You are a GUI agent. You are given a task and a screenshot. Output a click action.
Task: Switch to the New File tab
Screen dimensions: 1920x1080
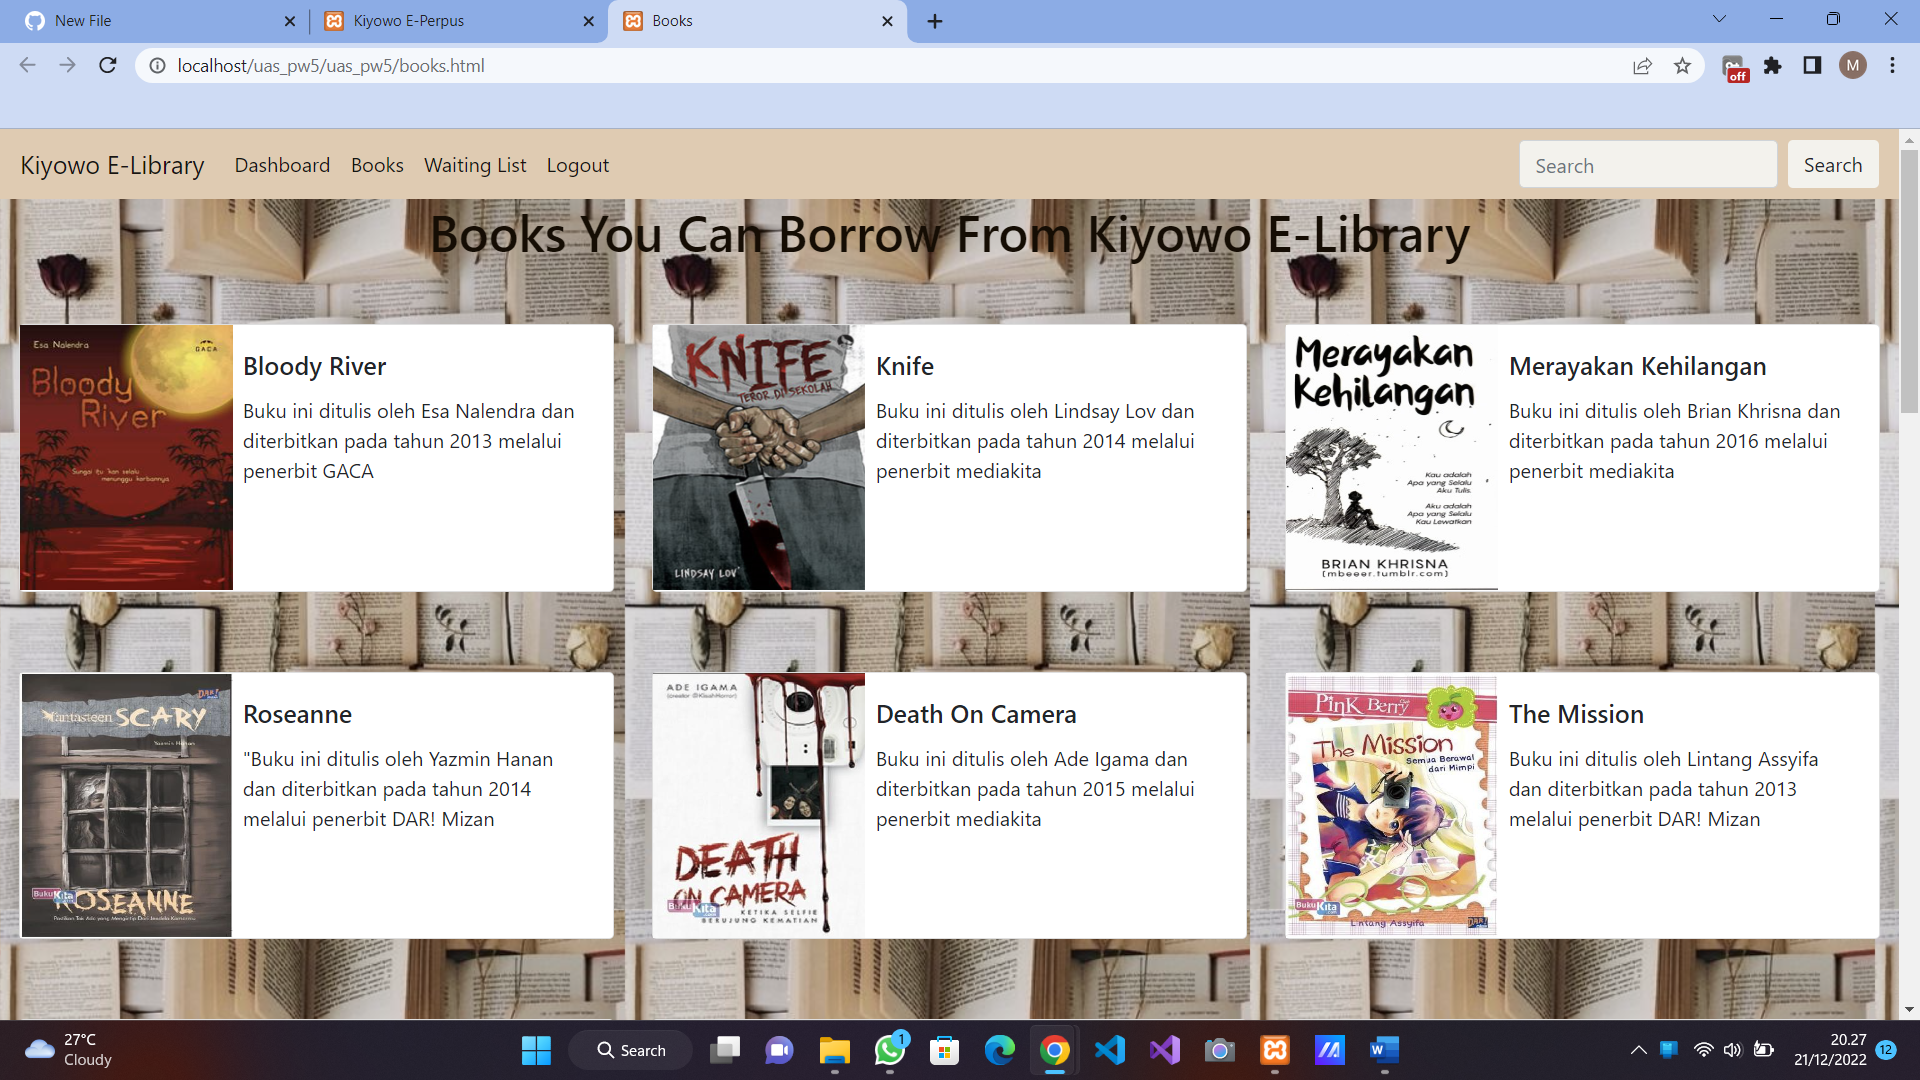coord(83,21)
